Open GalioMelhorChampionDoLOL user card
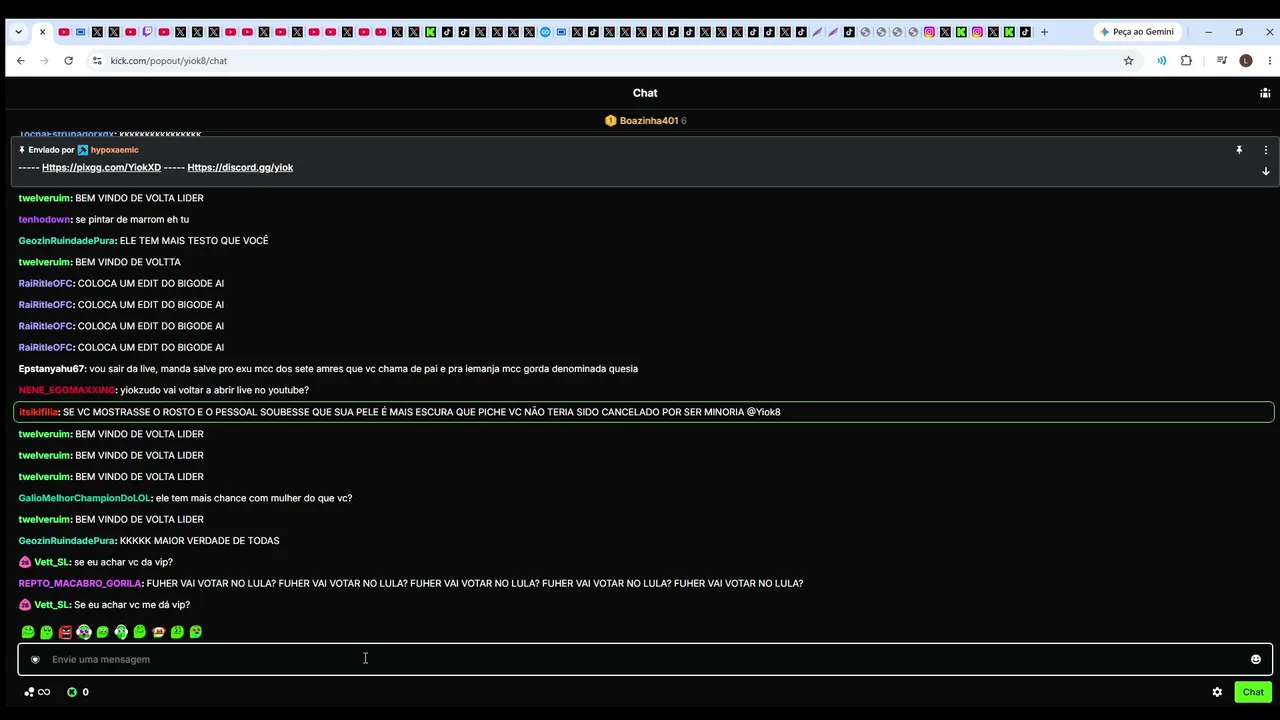1280x720 pixels. click(x=84, y=498)
